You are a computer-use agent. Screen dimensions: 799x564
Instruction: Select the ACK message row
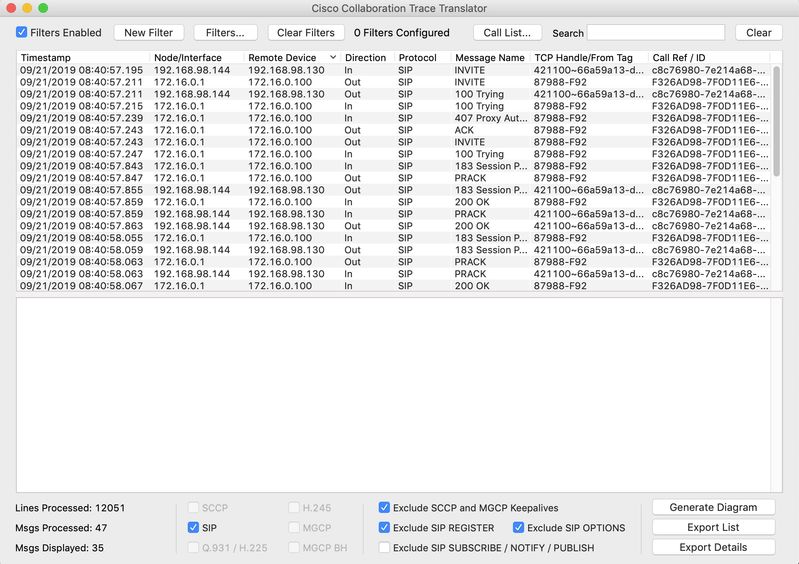[x=393, y=130]
